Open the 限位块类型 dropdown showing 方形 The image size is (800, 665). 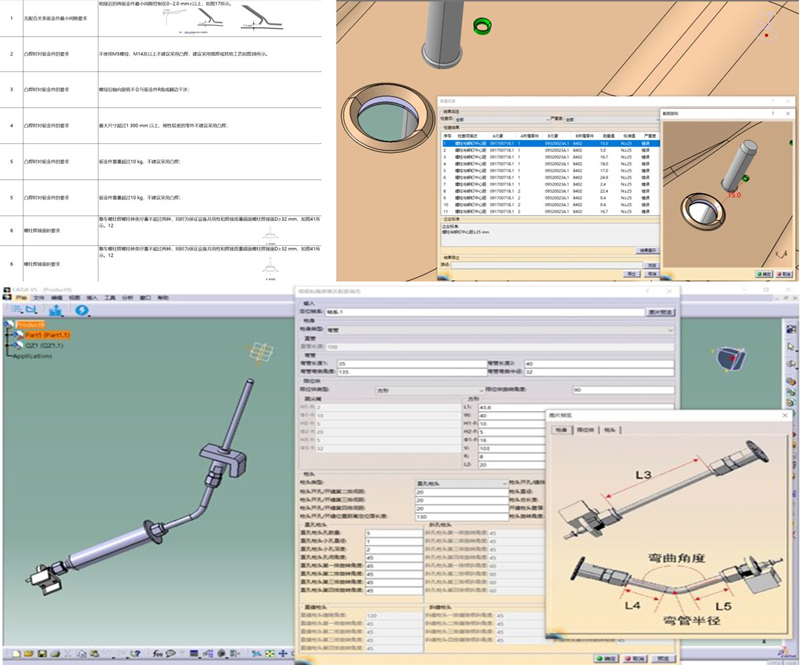[430, 390]
